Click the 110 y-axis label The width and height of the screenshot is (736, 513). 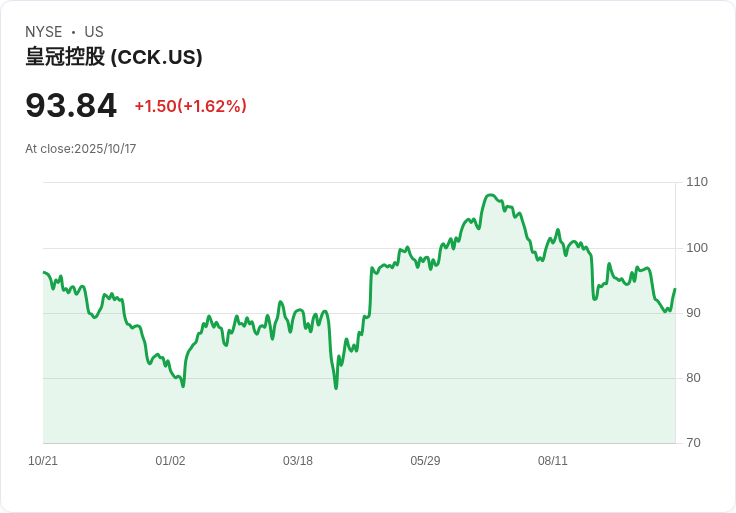click(x=697, y=182)
